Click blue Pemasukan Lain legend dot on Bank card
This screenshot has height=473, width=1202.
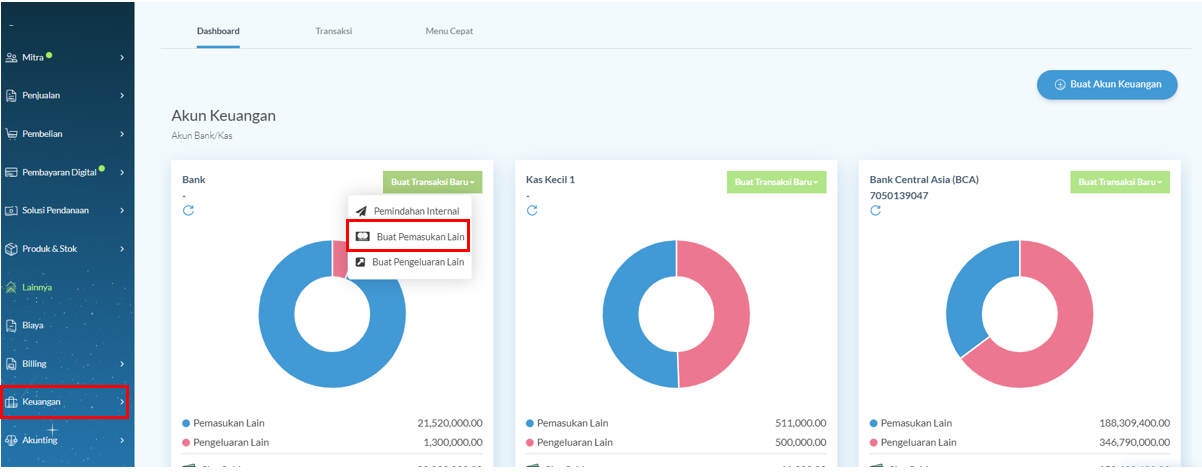tap(186, 423)
